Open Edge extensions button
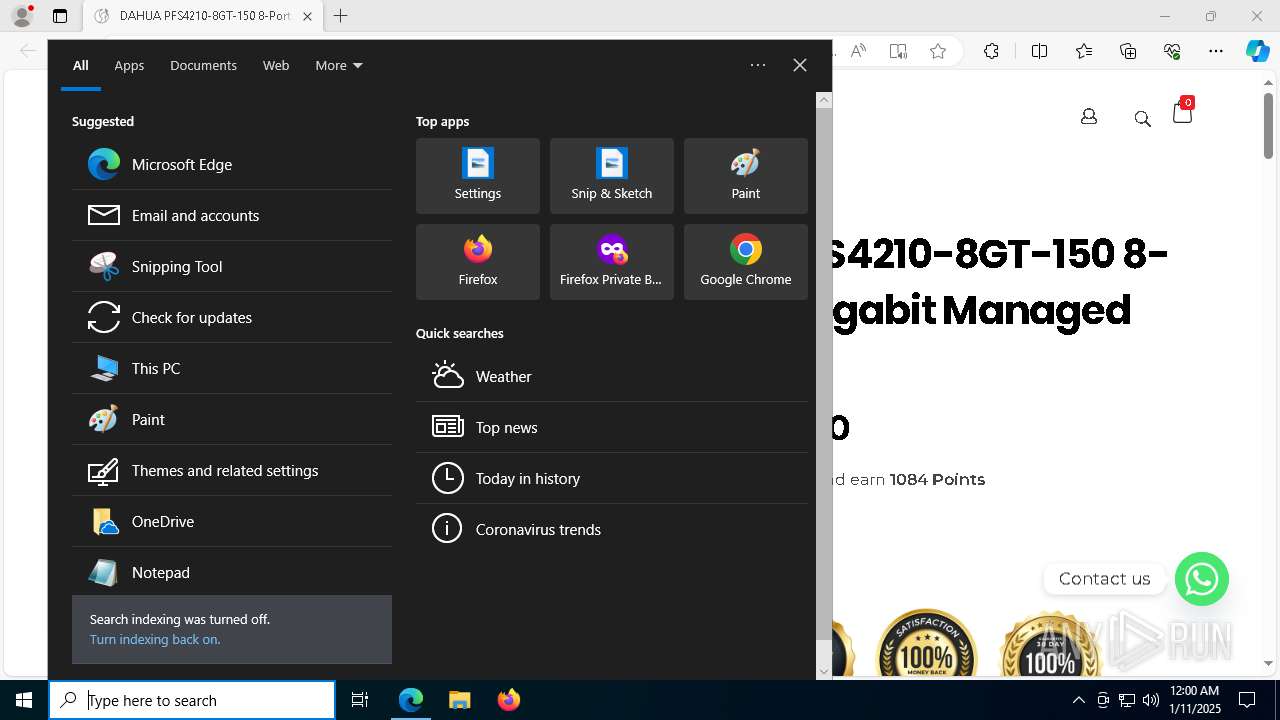Screen dimensions: 1280x720 point(991,51)
